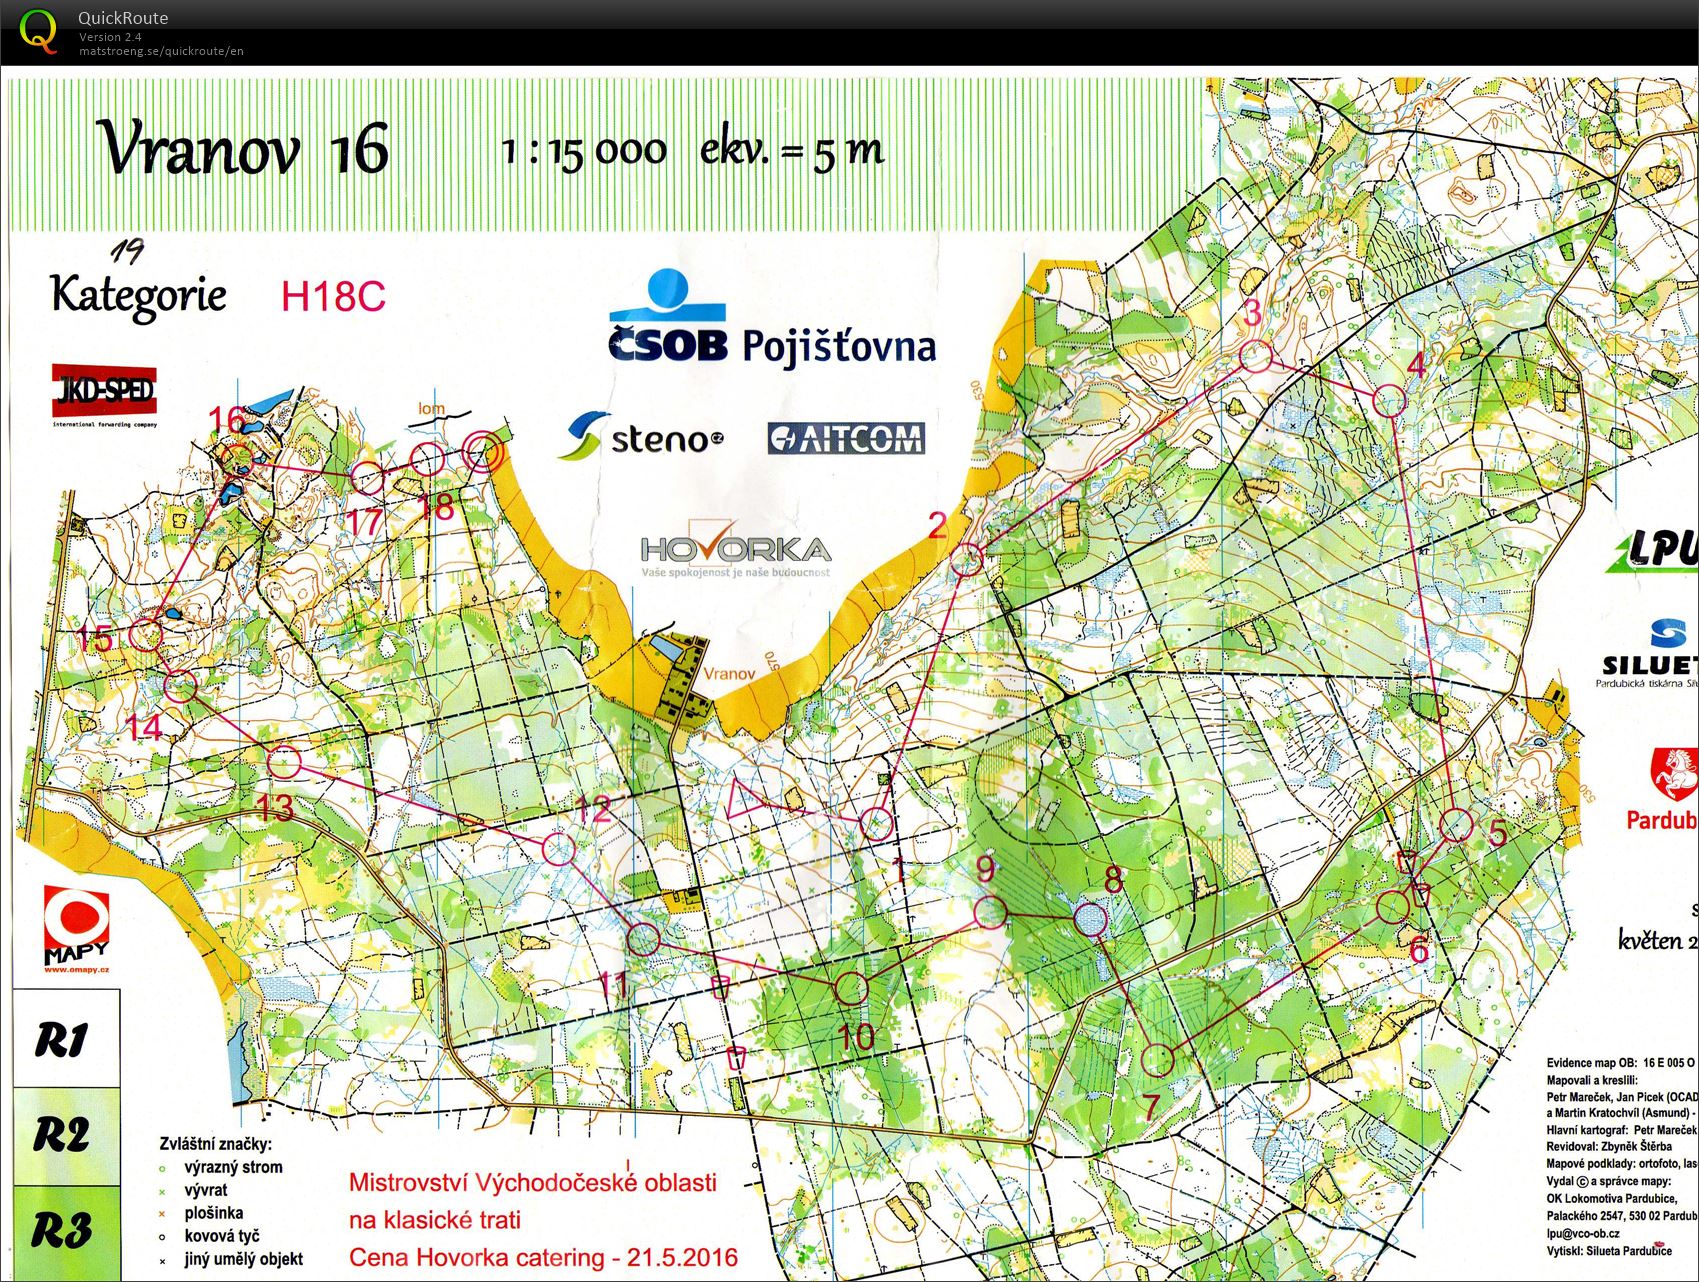
Task: Select control circle numbered 6
Action: [1393, 907]
